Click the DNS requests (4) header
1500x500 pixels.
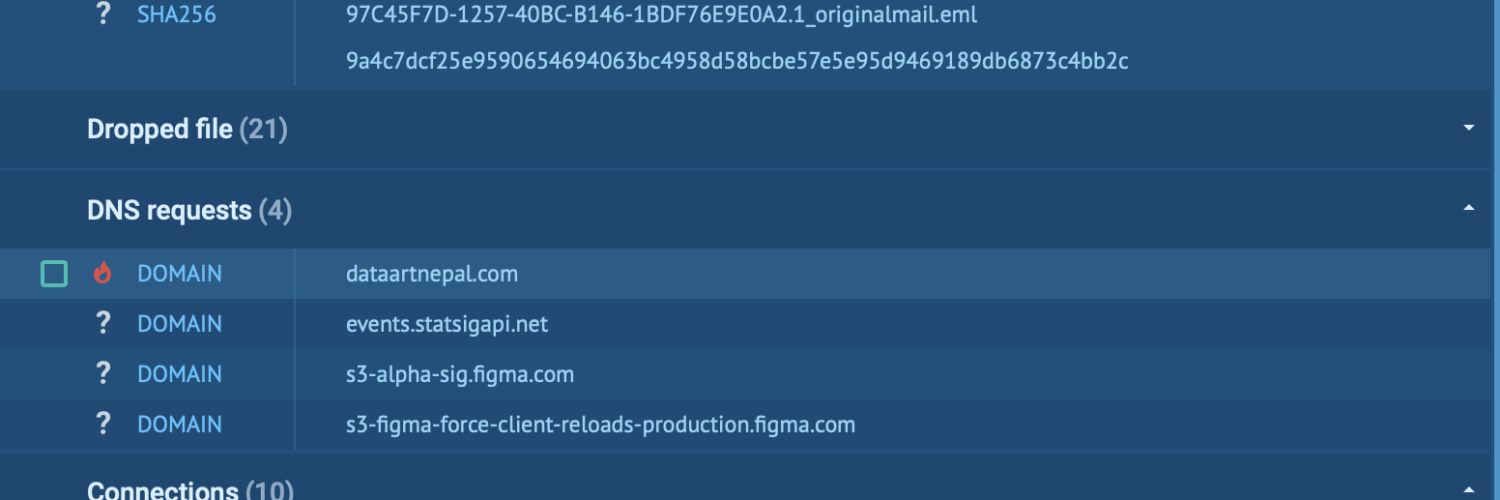coord(189,210)
